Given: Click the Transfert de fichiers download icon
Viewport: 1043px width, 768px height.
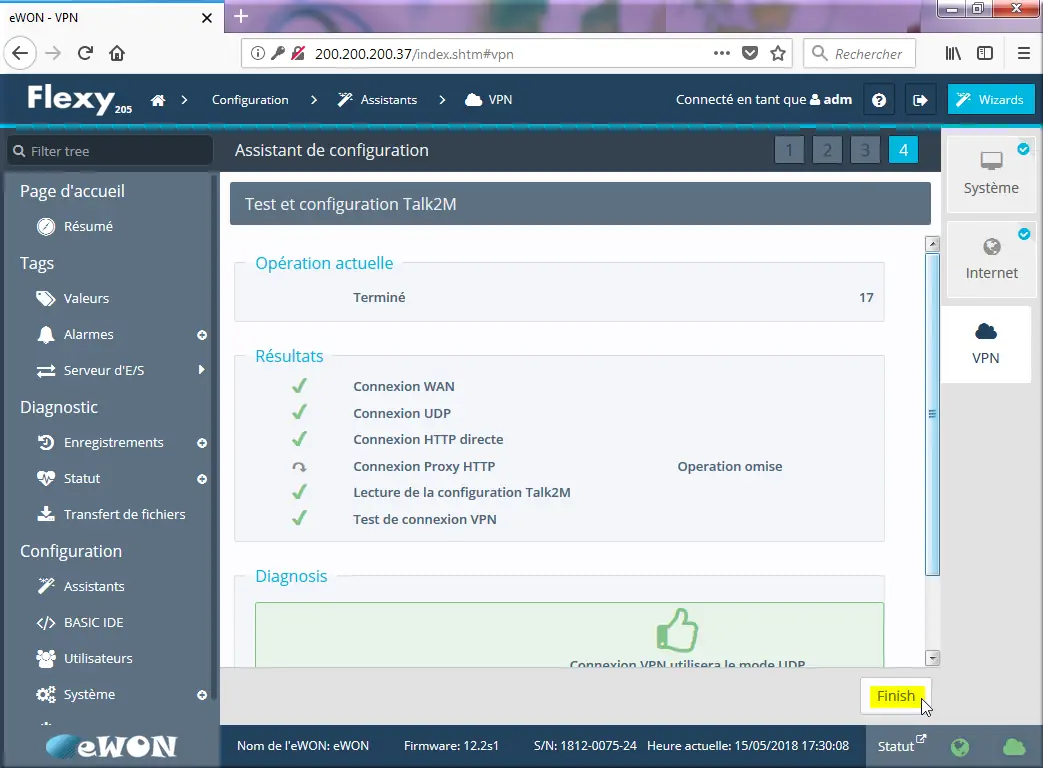Looking at the screenshot, I should point(46,514).
